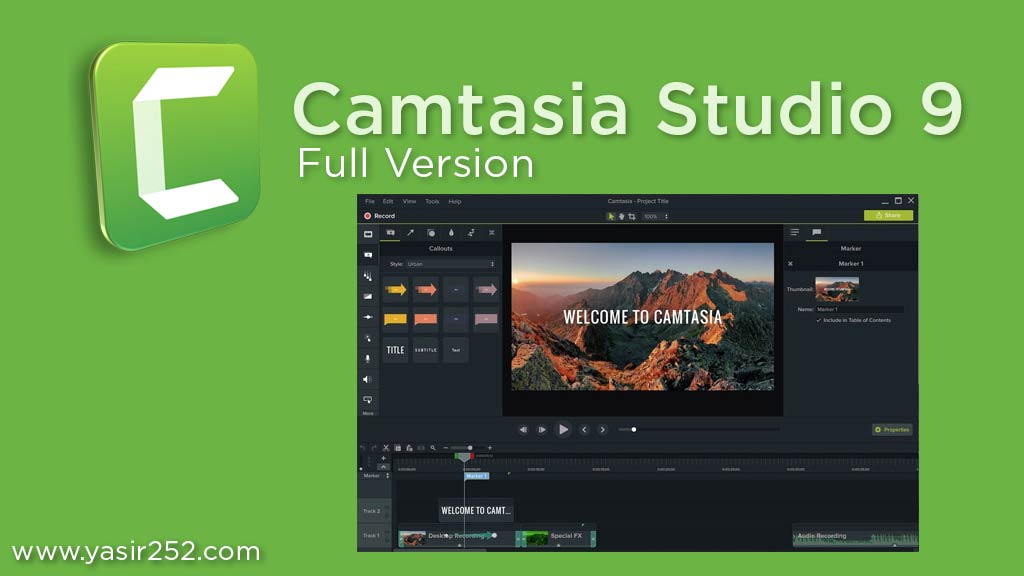
Task: Click the Marker 1 thumbnail image
Action: click(837, 289)
